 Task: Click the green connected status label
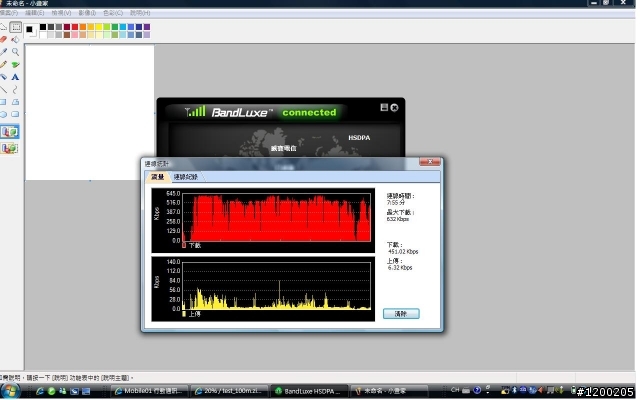[x=310, y=113]
